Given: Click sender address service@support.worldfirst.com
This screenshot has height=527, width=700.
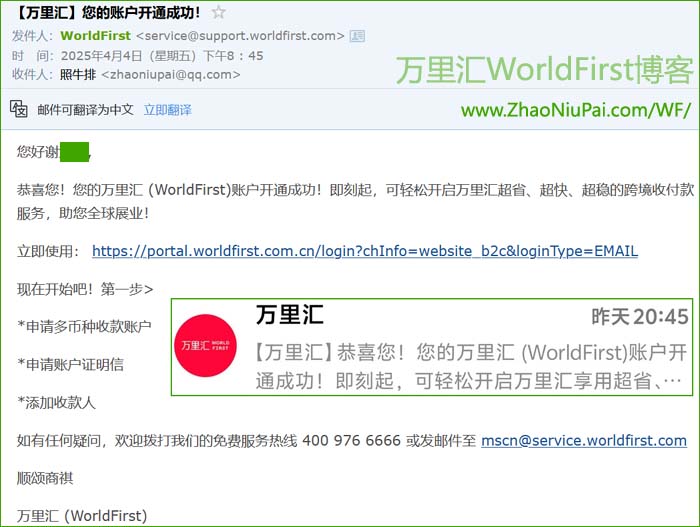Looking at the screenshot, I should pos(240,36).
